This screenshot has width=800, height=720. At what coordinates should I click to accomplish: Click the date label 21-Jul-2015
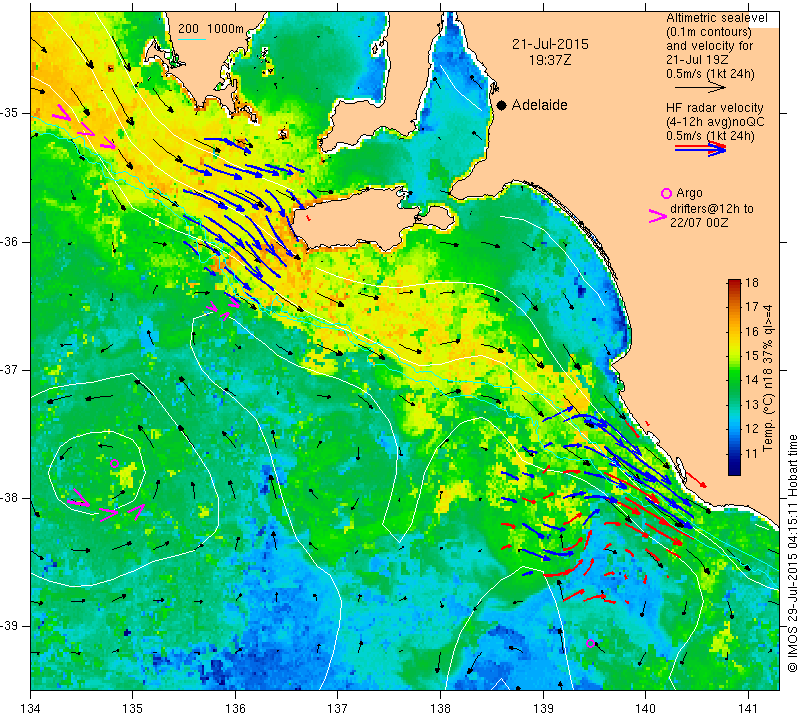click(x=550, y=44)
